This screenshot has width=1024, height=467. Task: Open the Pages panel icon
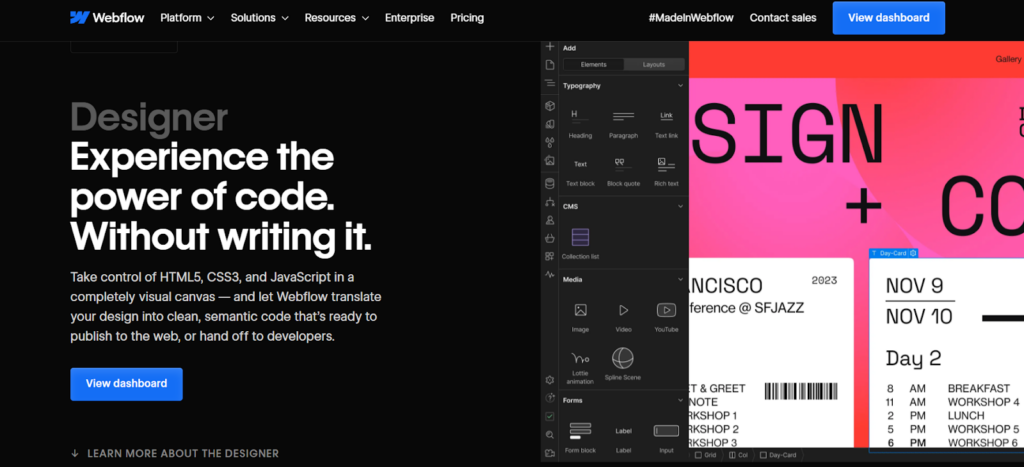550,65
